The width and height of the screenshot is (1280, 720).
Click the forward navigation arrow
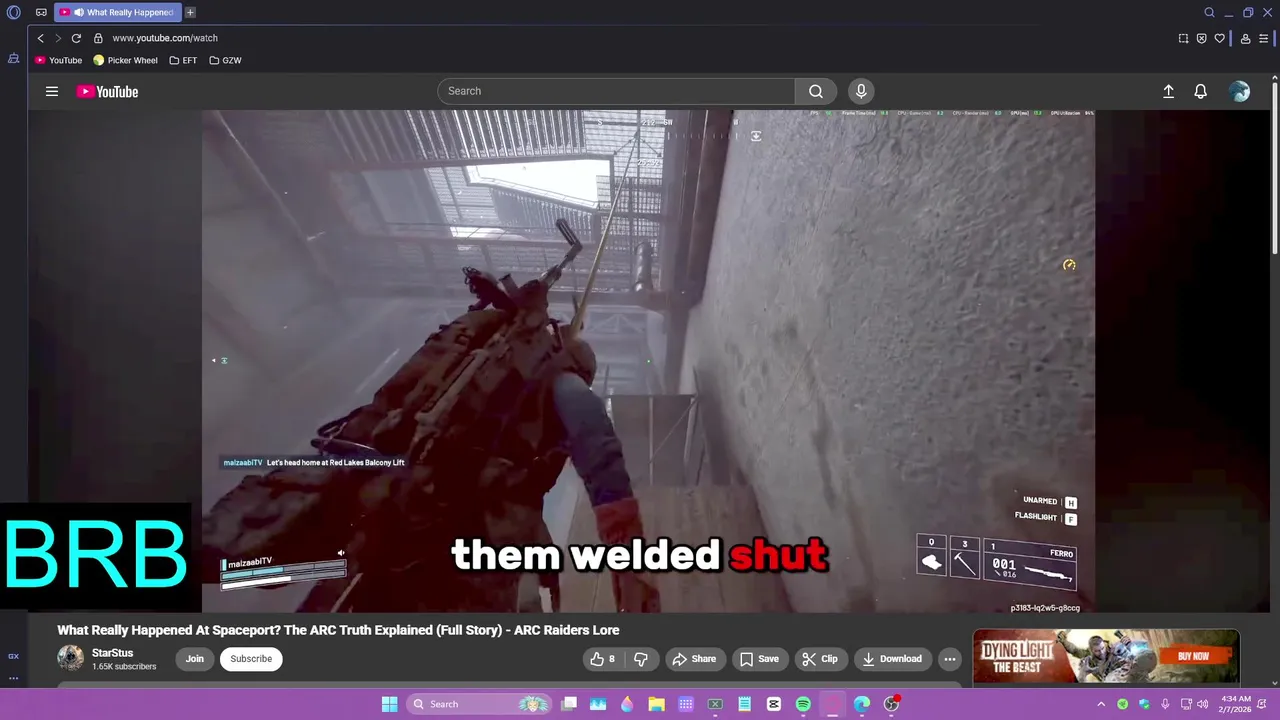pyautogui.click(x=58, y=38)
